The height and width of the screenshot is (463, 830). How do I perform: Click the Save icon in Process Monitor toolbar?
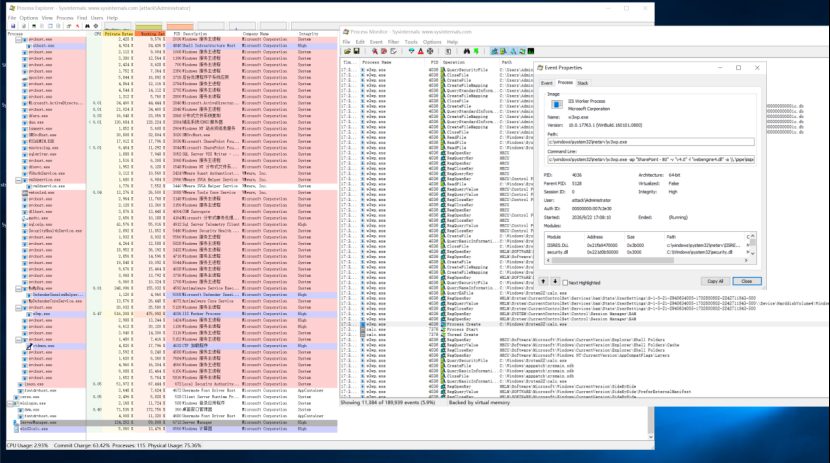tap(356, 51)
